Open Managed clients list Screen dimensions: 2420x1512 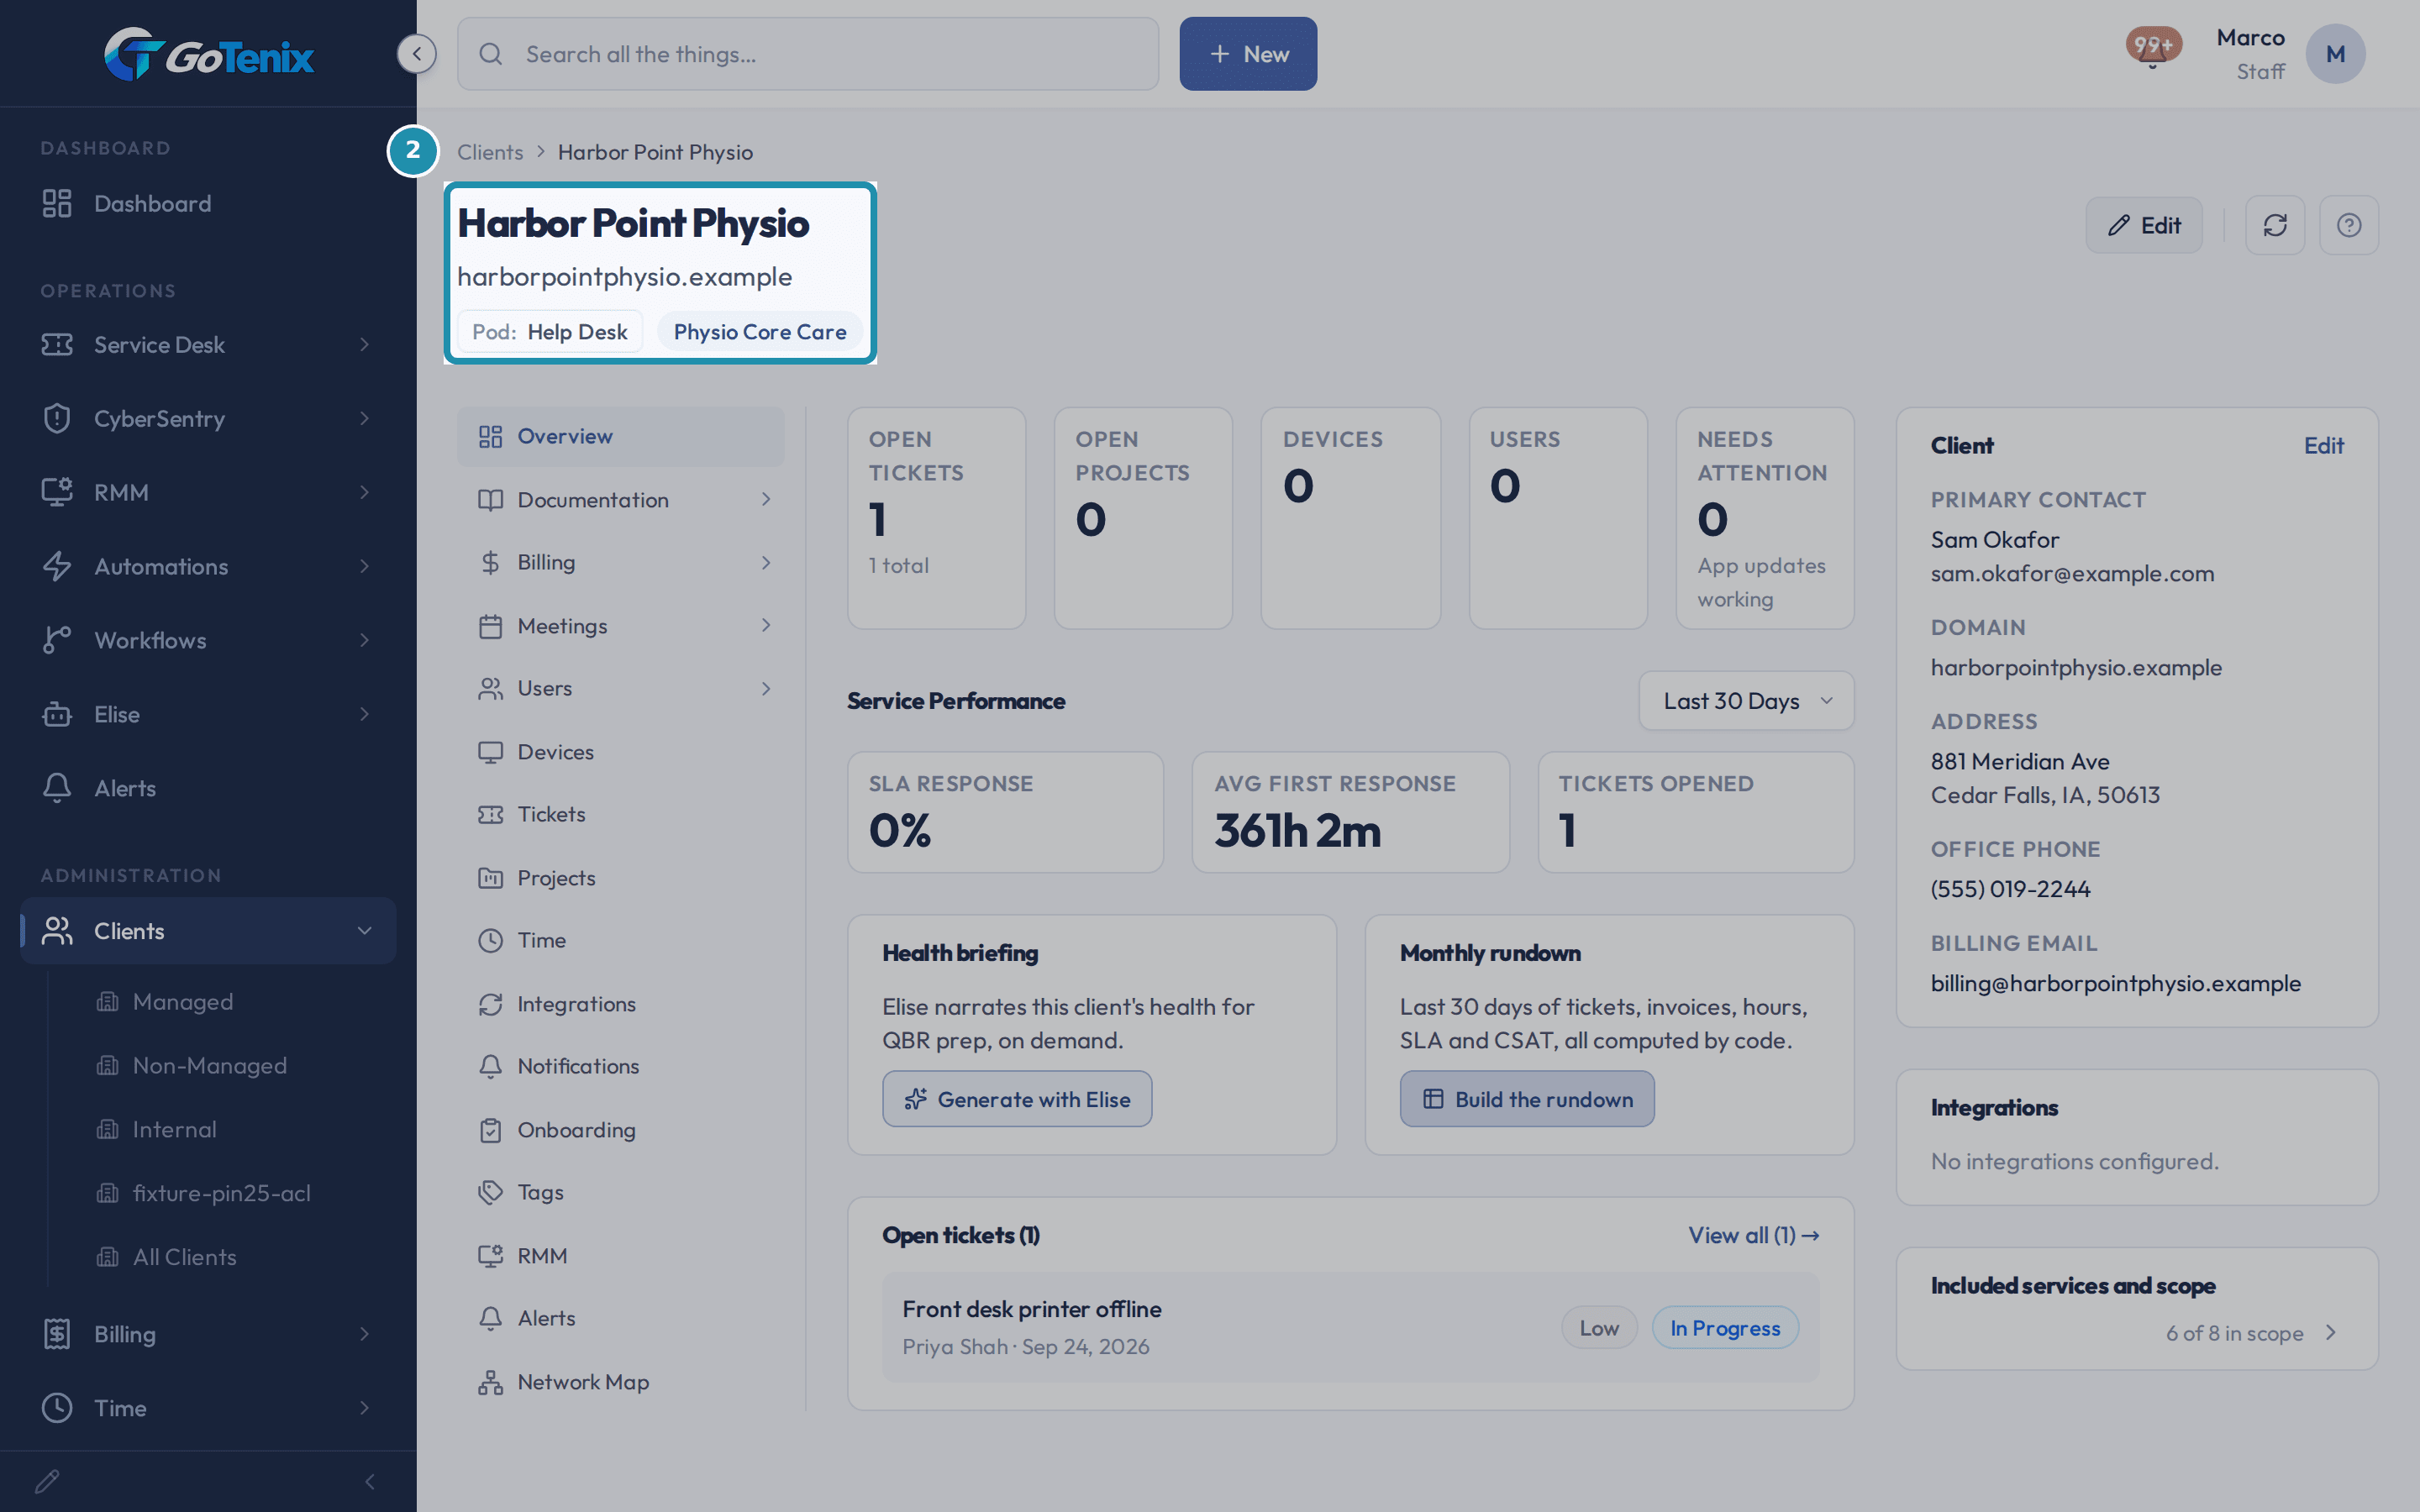pyautogui.click(x=182, y=1002)
